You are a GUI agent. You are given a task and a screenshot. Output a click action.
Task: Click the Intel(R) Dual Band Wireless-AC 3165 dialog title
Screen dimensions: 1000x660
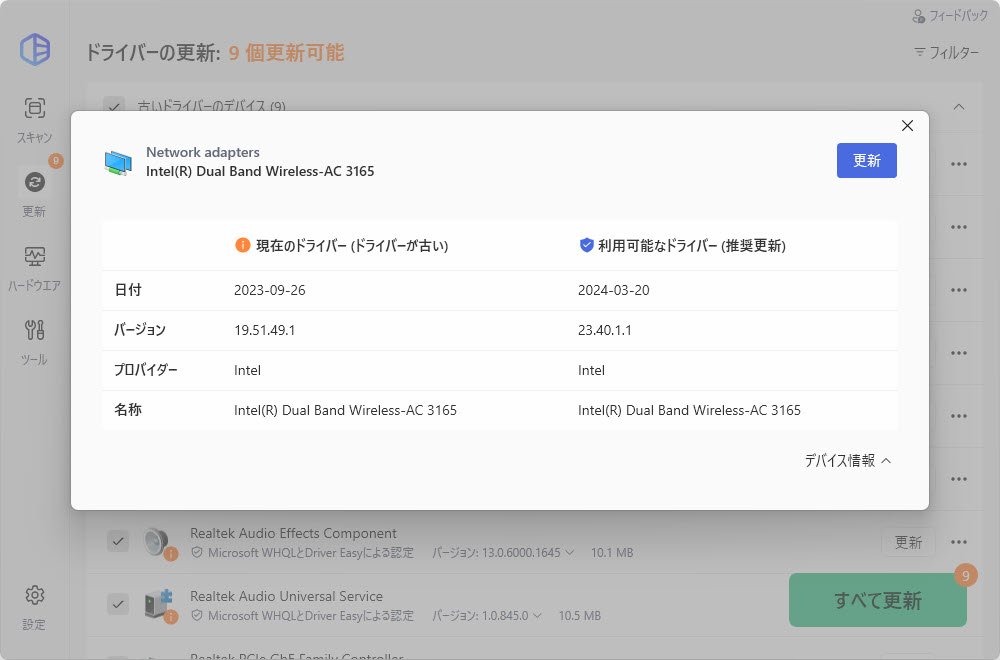[260, 172]
